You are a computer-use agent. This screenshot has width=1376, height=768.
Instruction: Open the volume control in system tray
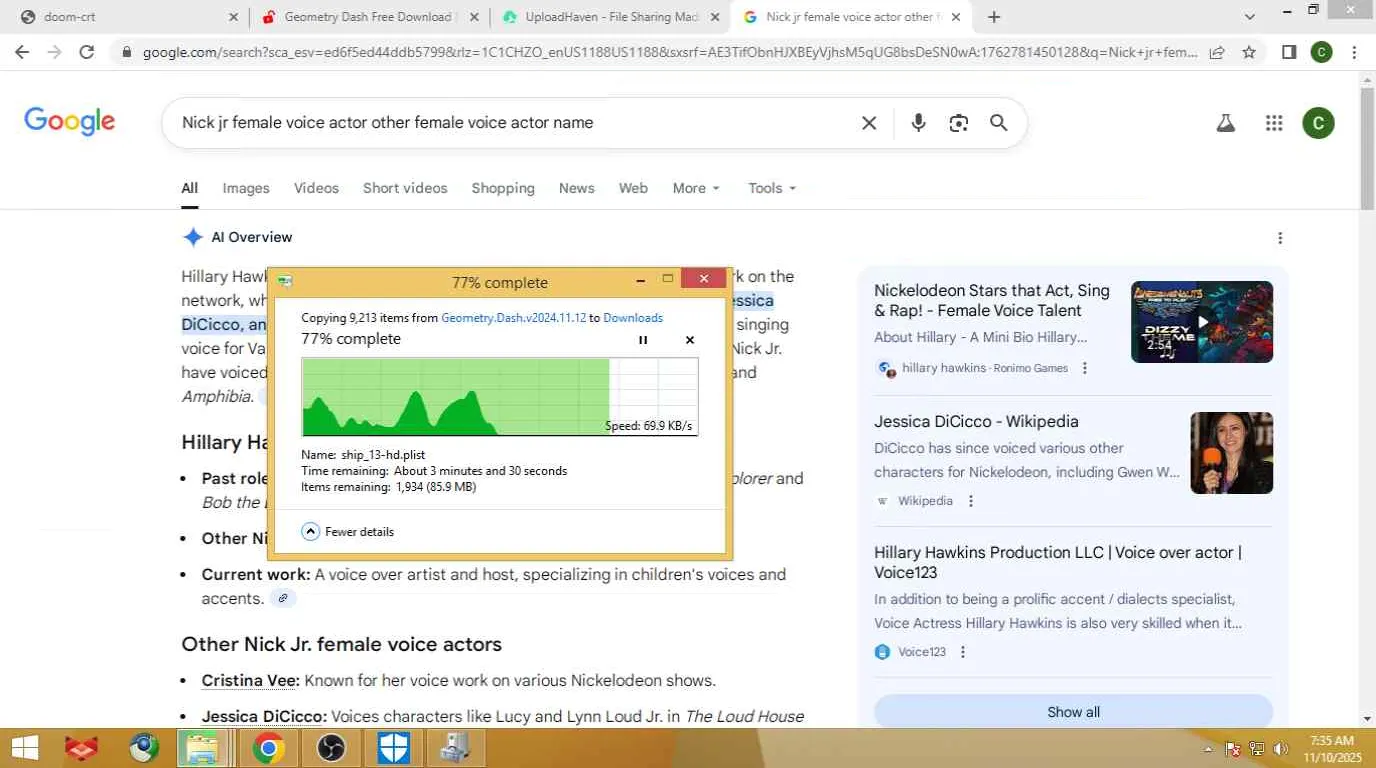(x=1279, y=749)
